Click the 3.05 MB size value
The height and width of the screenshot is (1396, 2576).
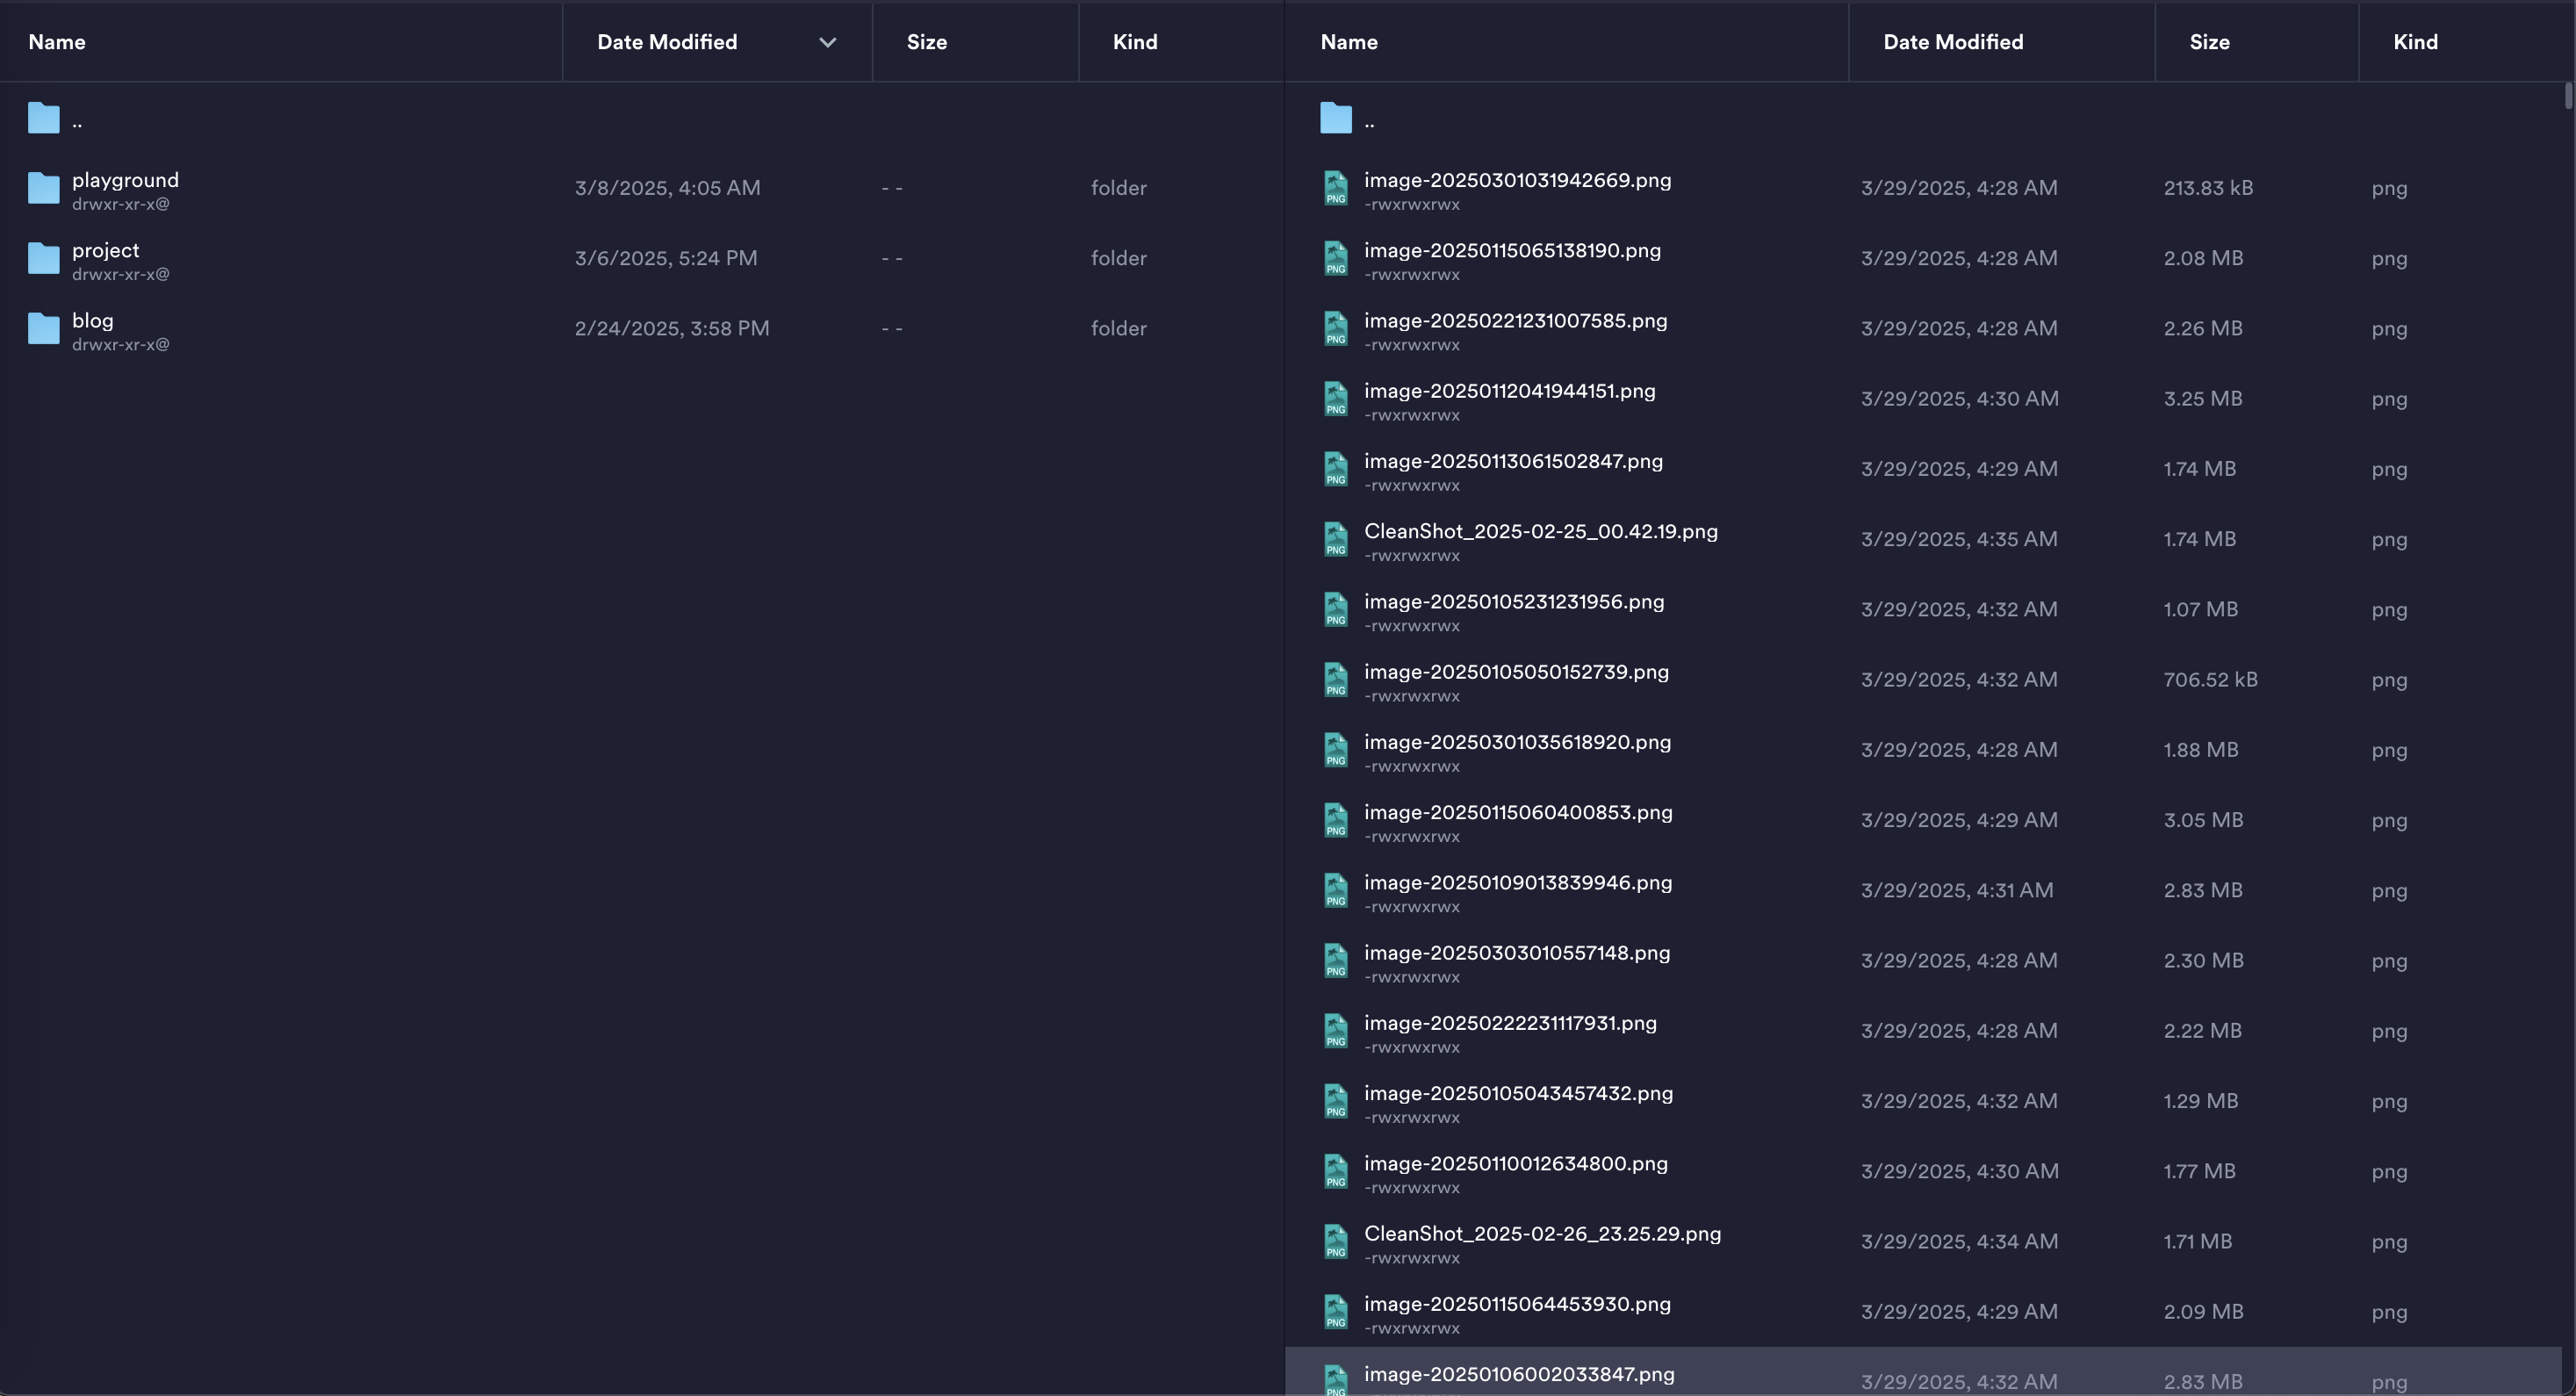pyautogui.click(x=2203, y=820)
